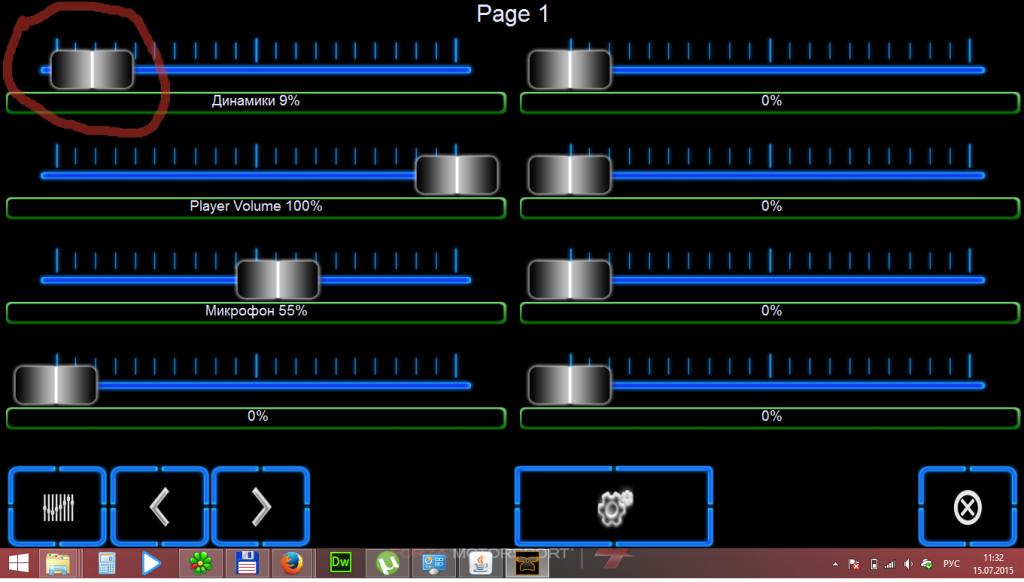Screen dimensions: 1024x582
Task: Click the top right 0% slider handle
Action: click(x=570, y=69)
